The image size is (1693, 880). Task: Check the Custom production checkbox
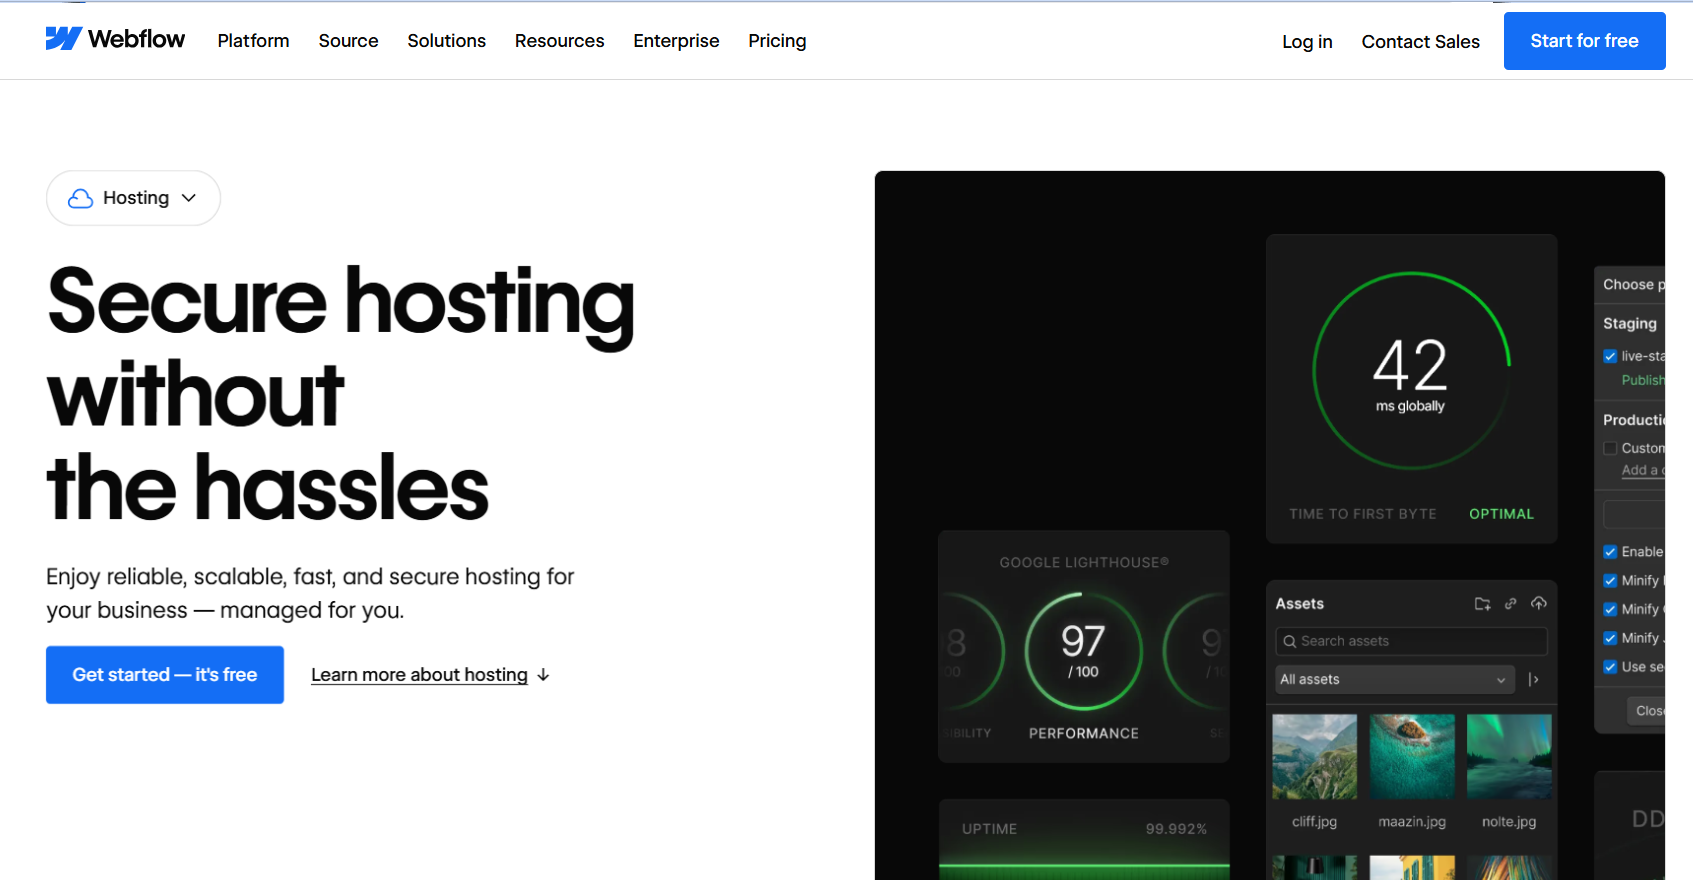(1610, 448)
